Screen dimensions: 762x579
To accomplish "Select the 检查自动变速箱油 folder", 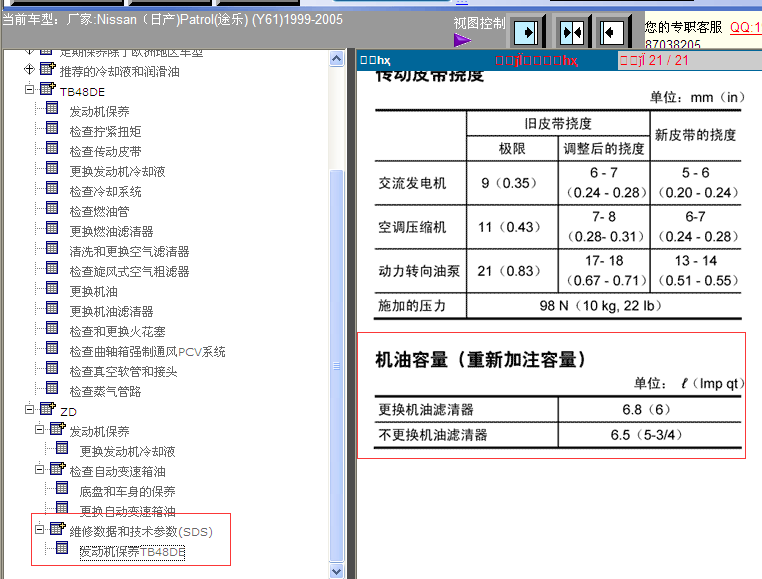I will click(118, 472).
